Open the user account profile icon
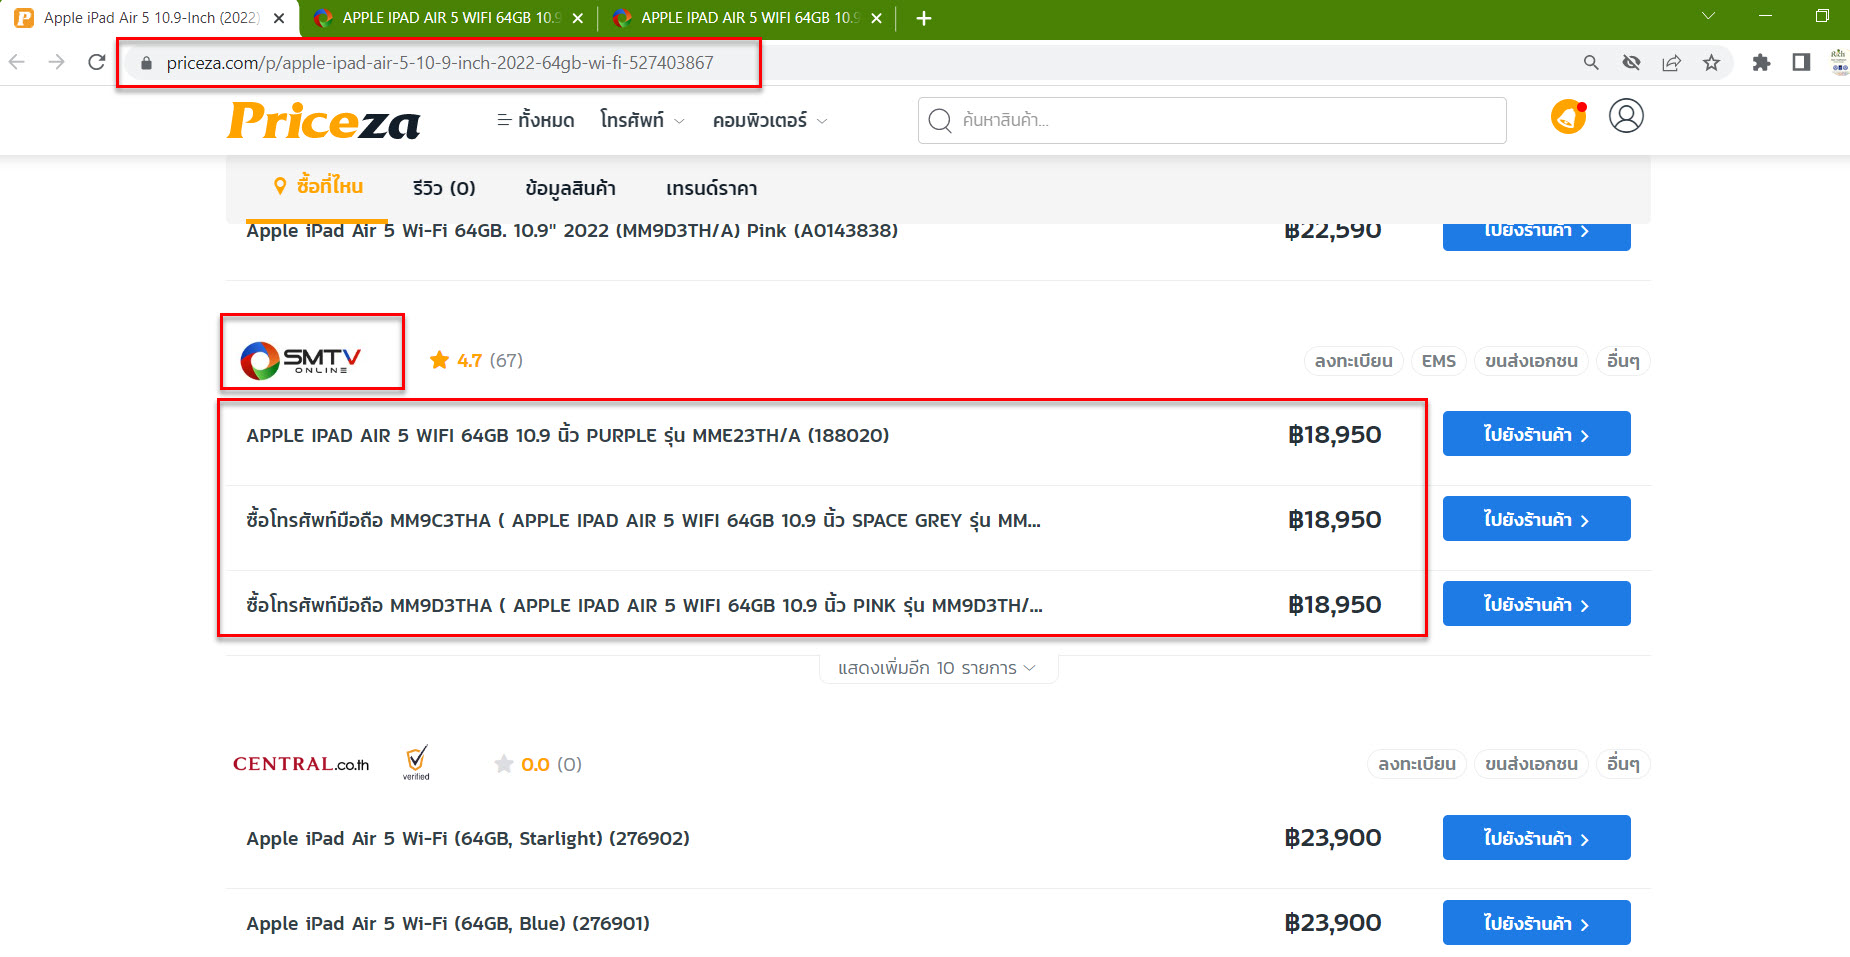 pyautogui.click(x=1626, y=116)
